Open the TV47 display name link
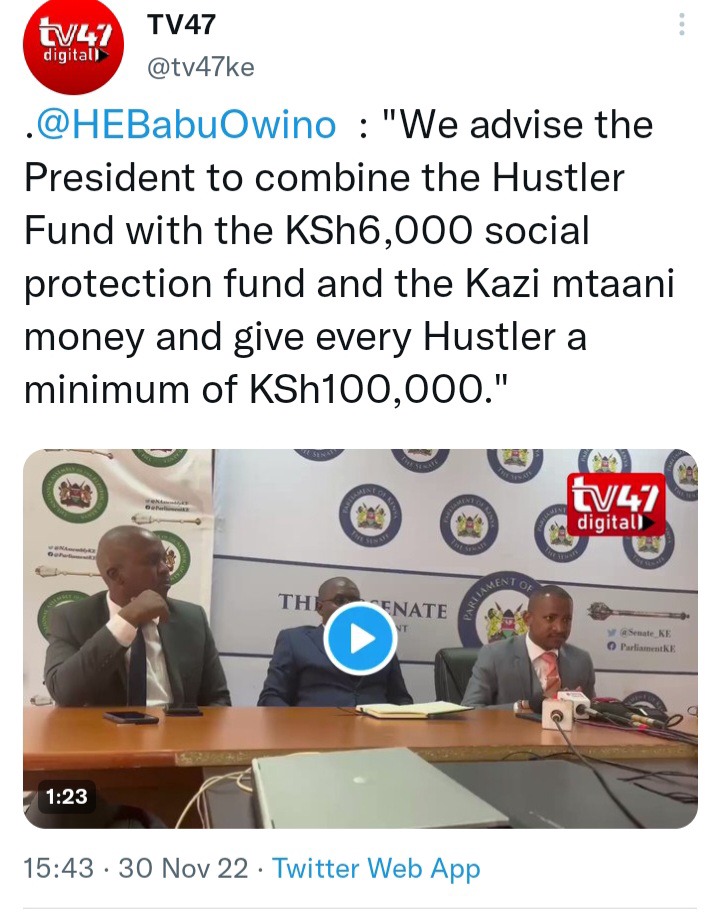720x912 pixels. coord(181,24)
